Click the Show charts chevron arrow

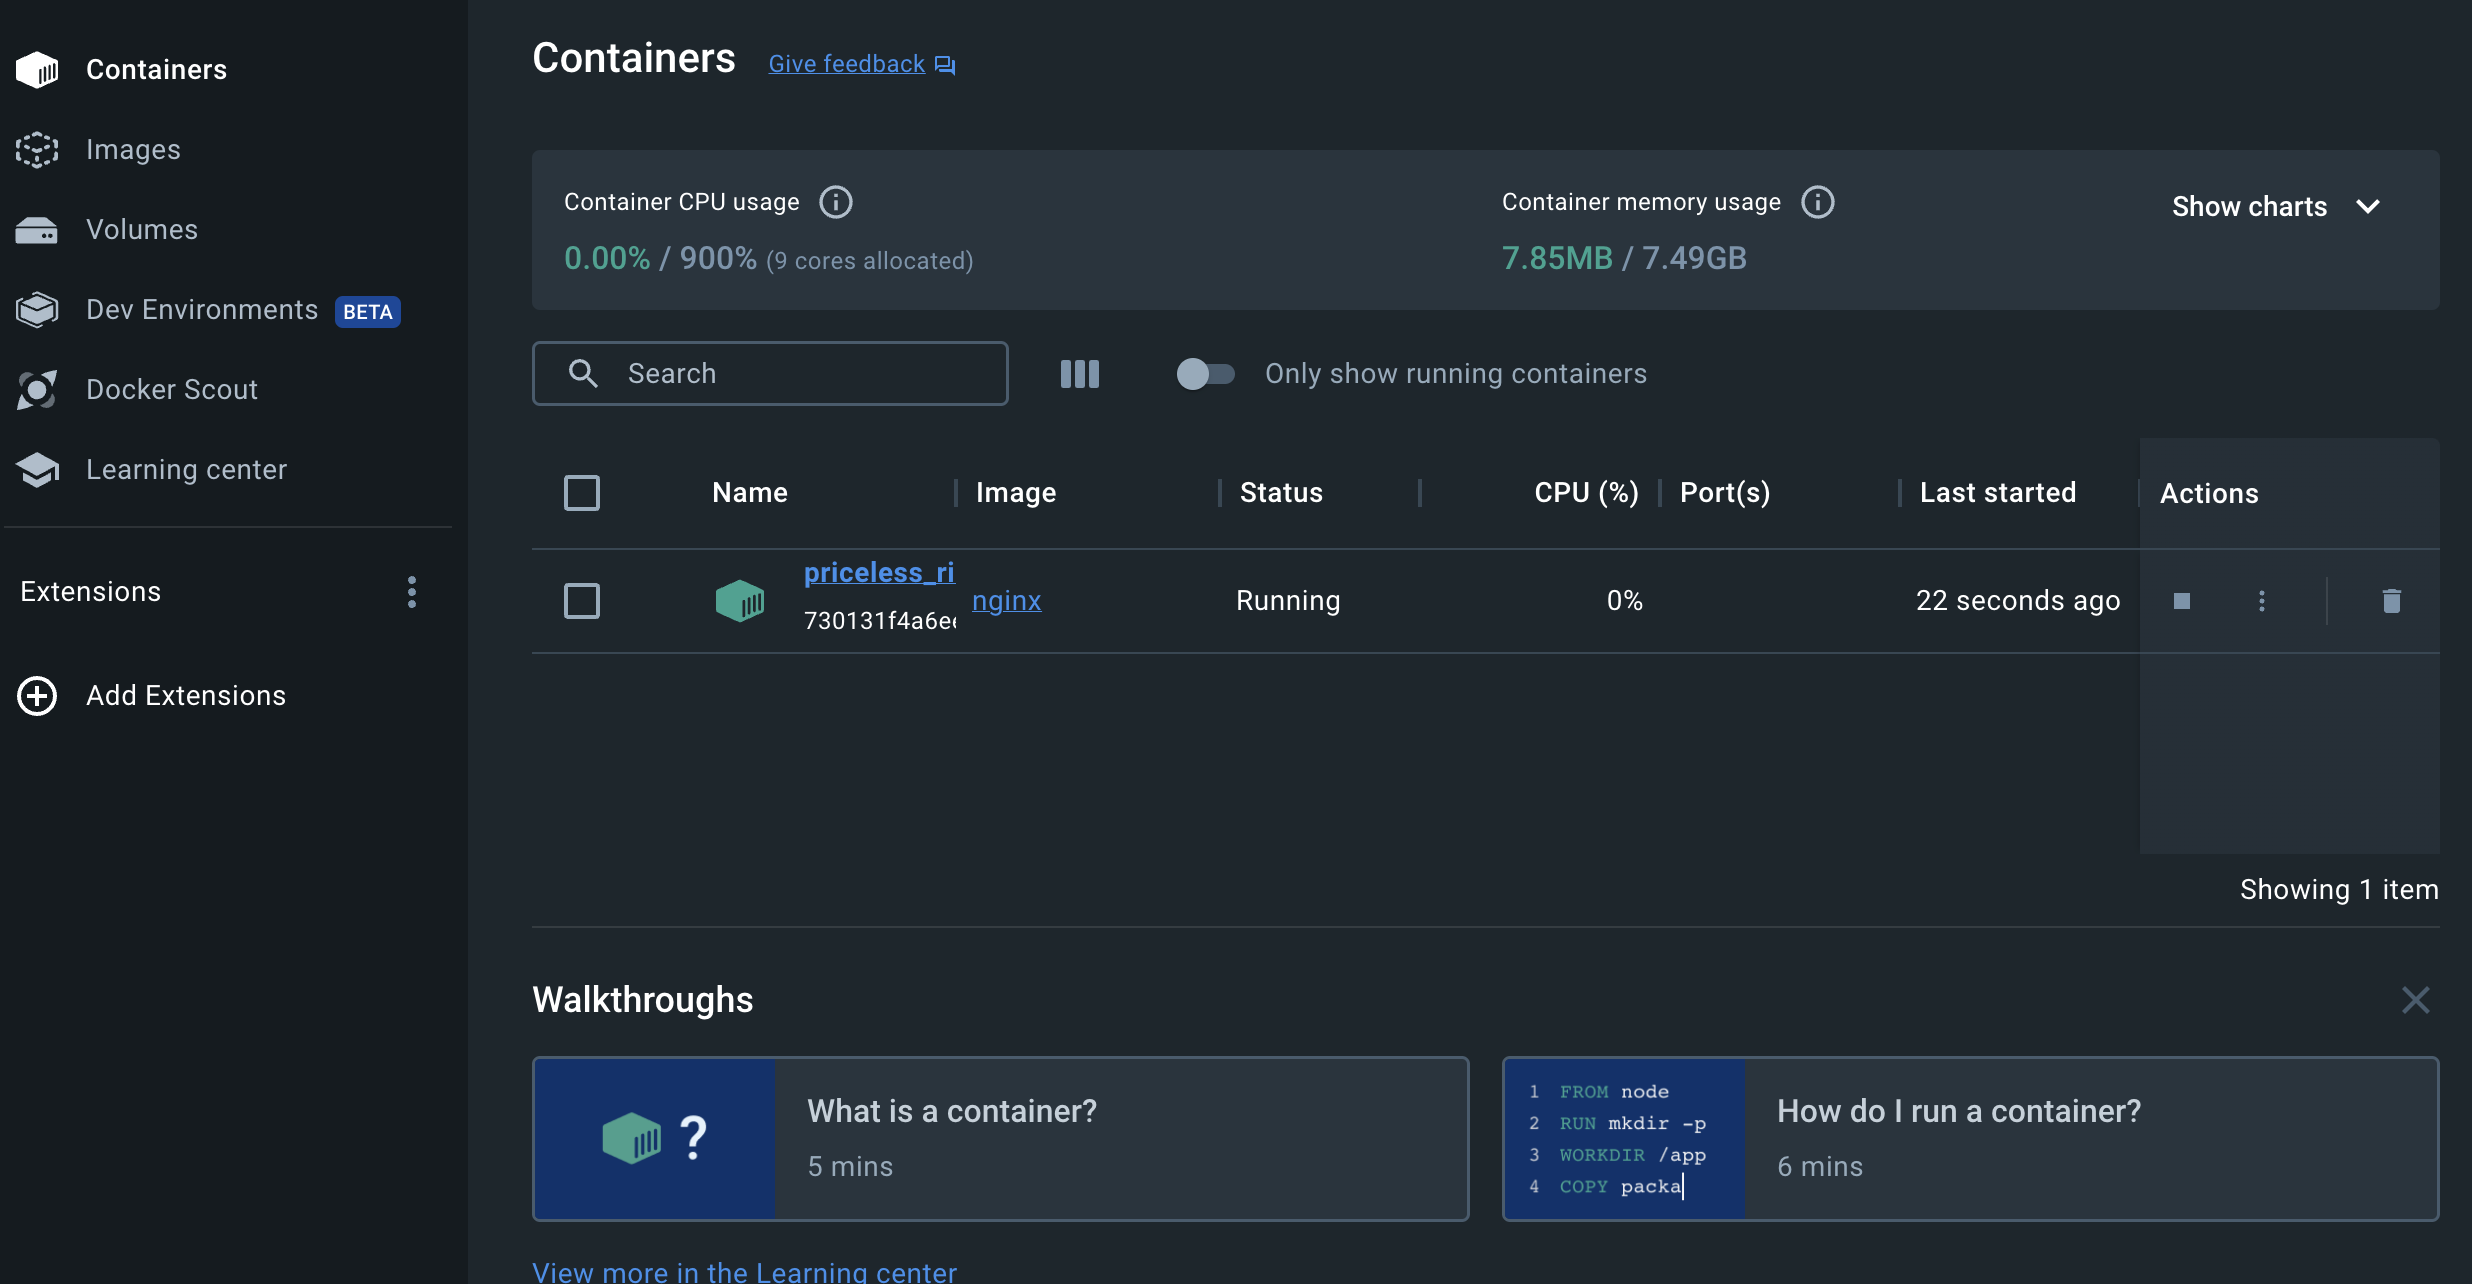[x=2368, y=207]
